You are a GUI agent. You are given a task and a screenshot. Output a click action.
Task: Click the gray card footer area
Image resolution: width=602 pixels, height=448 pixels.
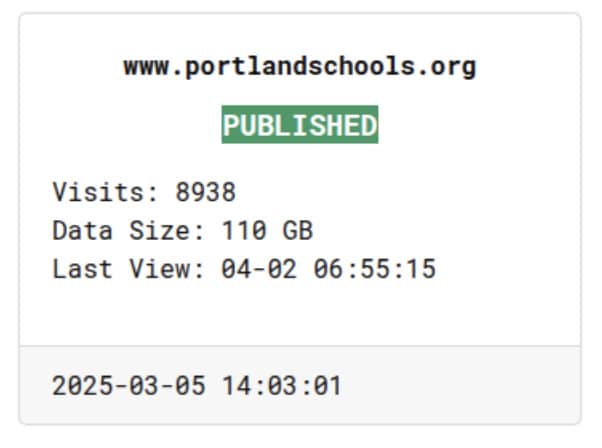[300, 385]
